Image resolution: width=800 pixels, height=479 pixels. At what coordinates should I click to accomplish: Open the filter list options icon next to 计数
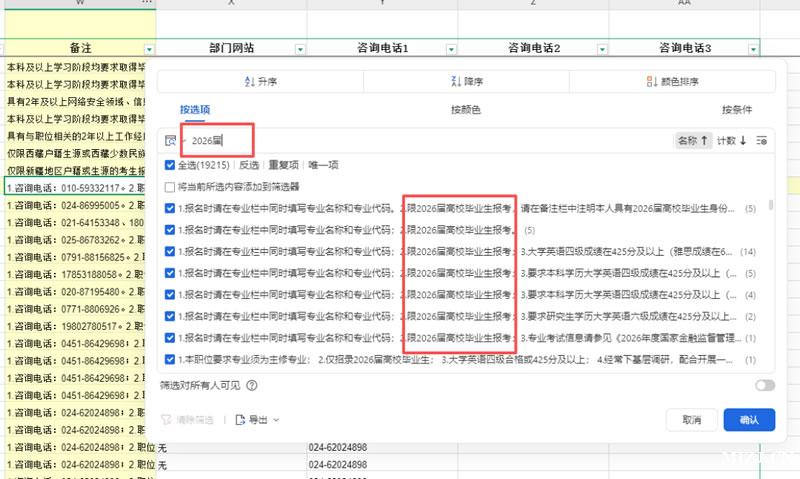[x=762, y=141]
